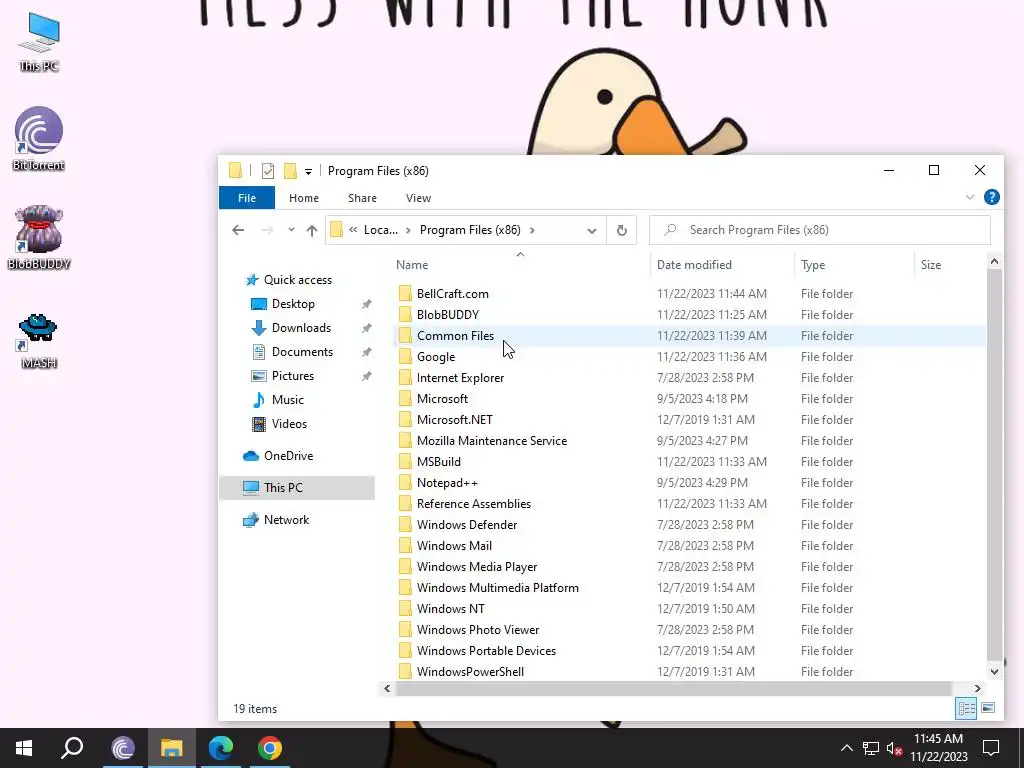This screenshot has height=768, width=1024.
Task: Open the This PC desktop icon
Action: [39, 42]
